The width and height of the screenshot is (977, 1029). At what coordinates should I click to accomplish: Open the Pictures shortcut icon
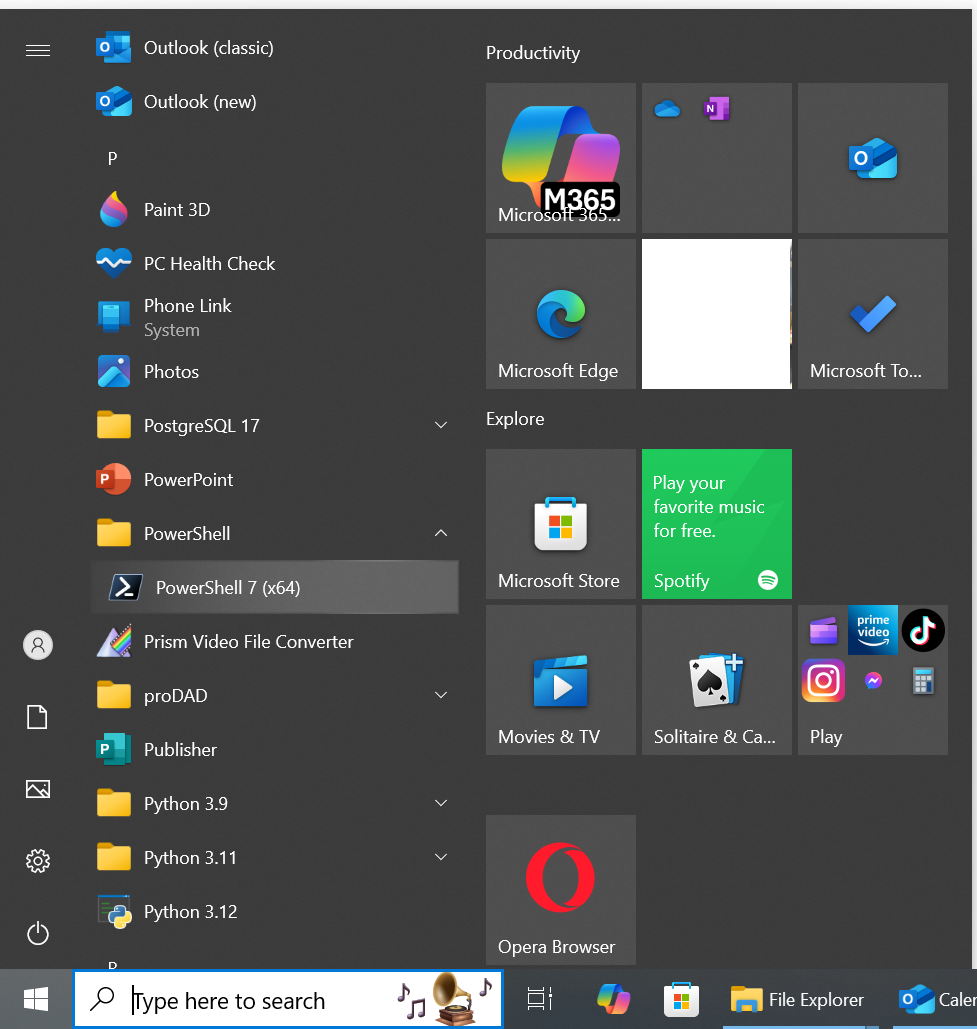point(37,789)
